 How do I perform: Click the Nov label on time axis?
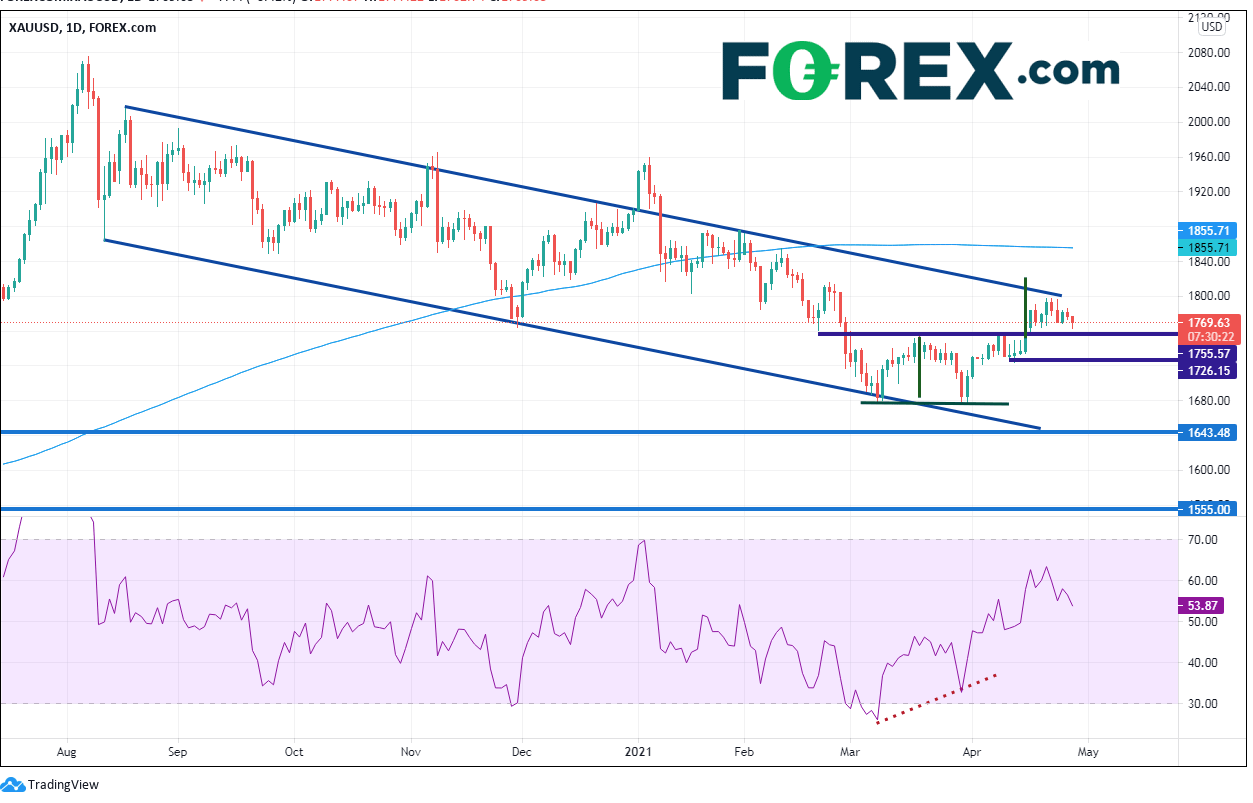[410, 750]
